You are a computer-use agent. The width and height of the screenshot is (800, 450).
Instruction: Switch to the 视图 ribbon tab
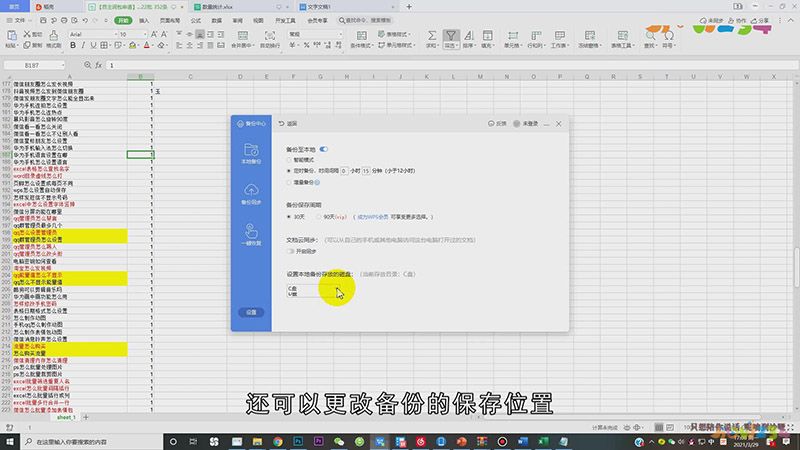tap(258, 20)
